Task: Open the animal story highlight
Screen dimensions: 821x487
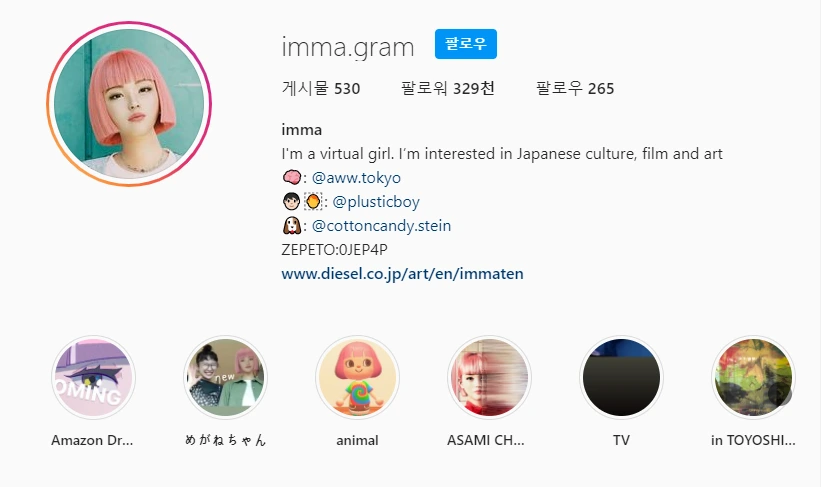Action: tap(358, 378)
